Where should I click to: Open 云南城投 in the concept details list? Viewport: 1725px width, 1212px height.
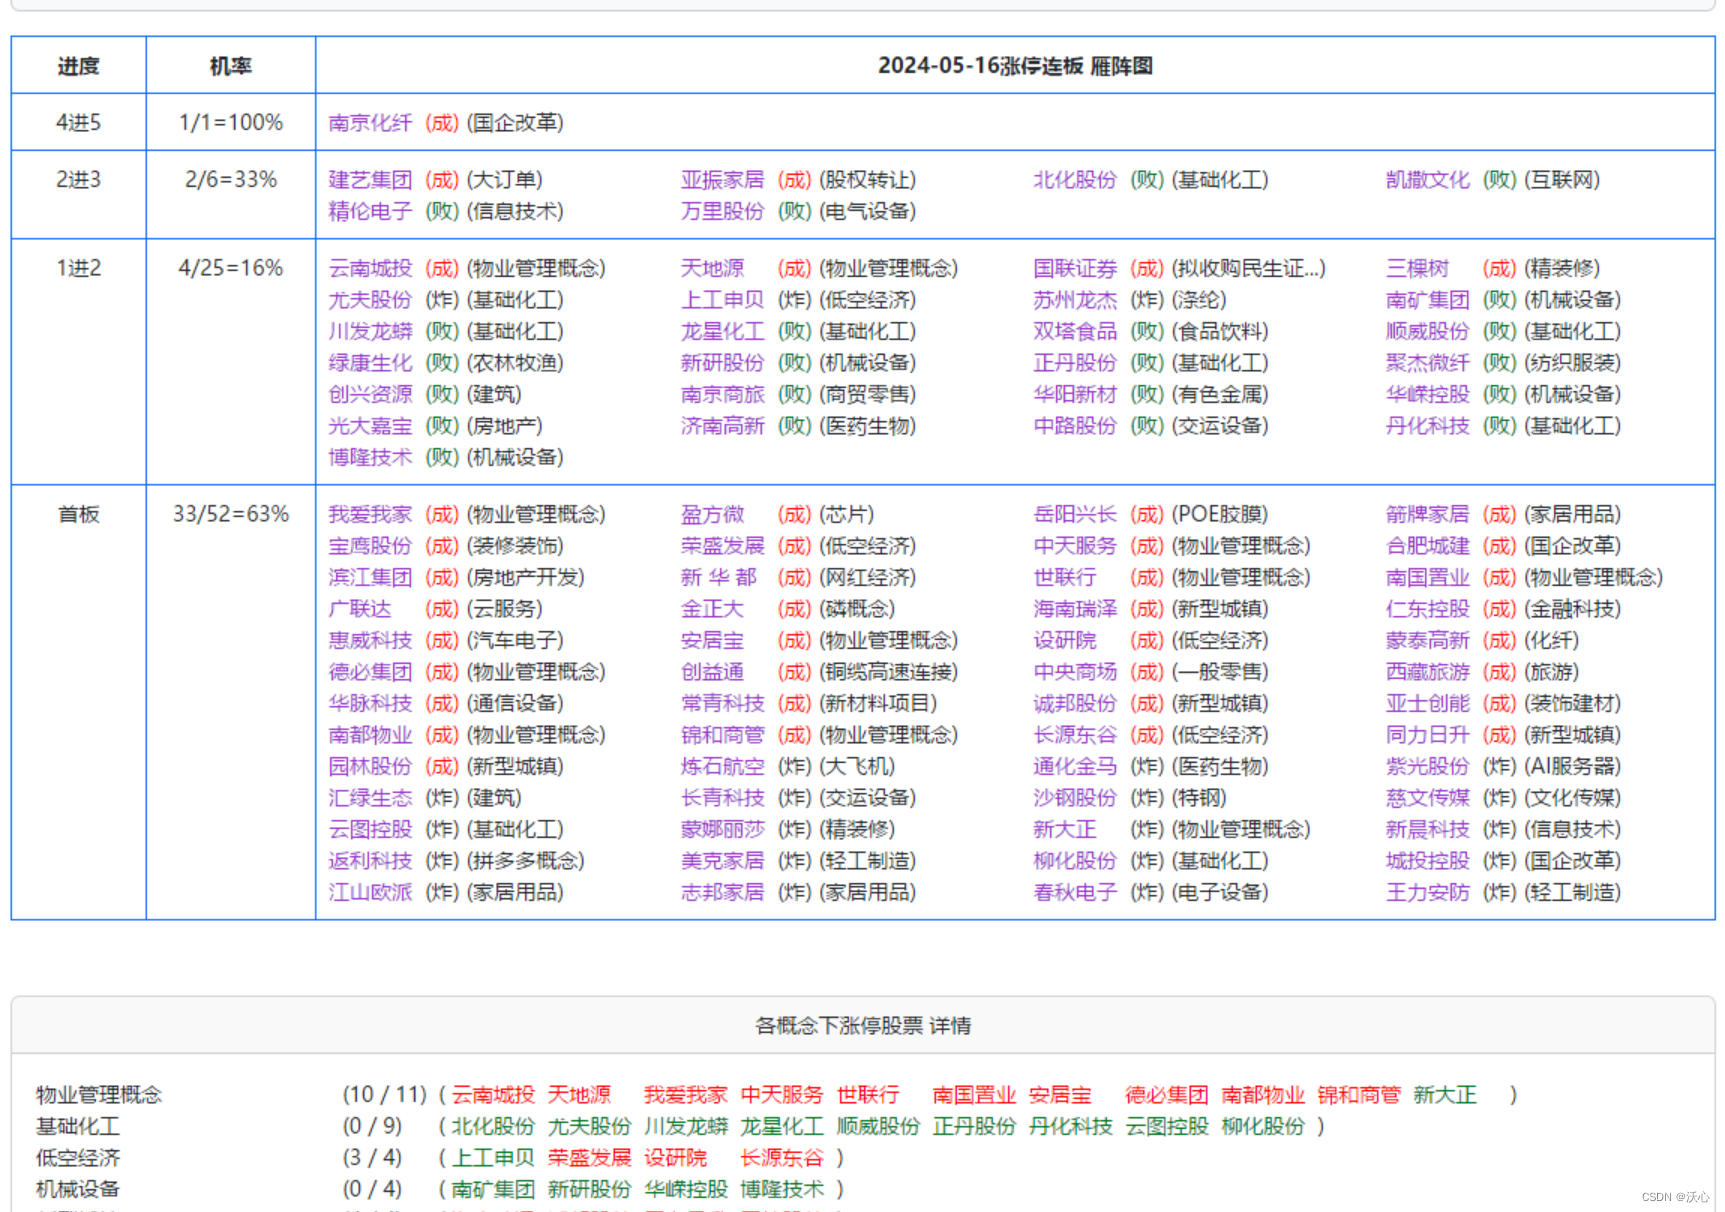click(493, 1095)
